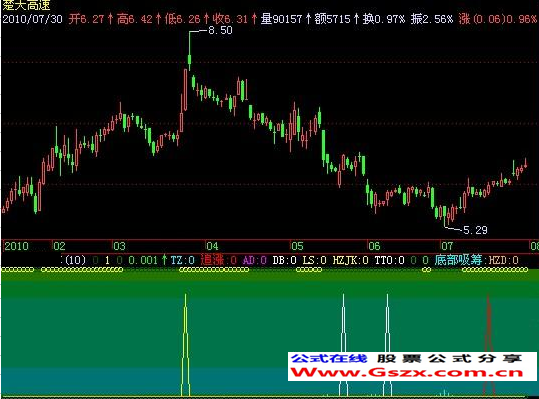Click the yellow signal spike in indicator panel
This screenshot has height=399, width=539.
click(x=186, y=345)
